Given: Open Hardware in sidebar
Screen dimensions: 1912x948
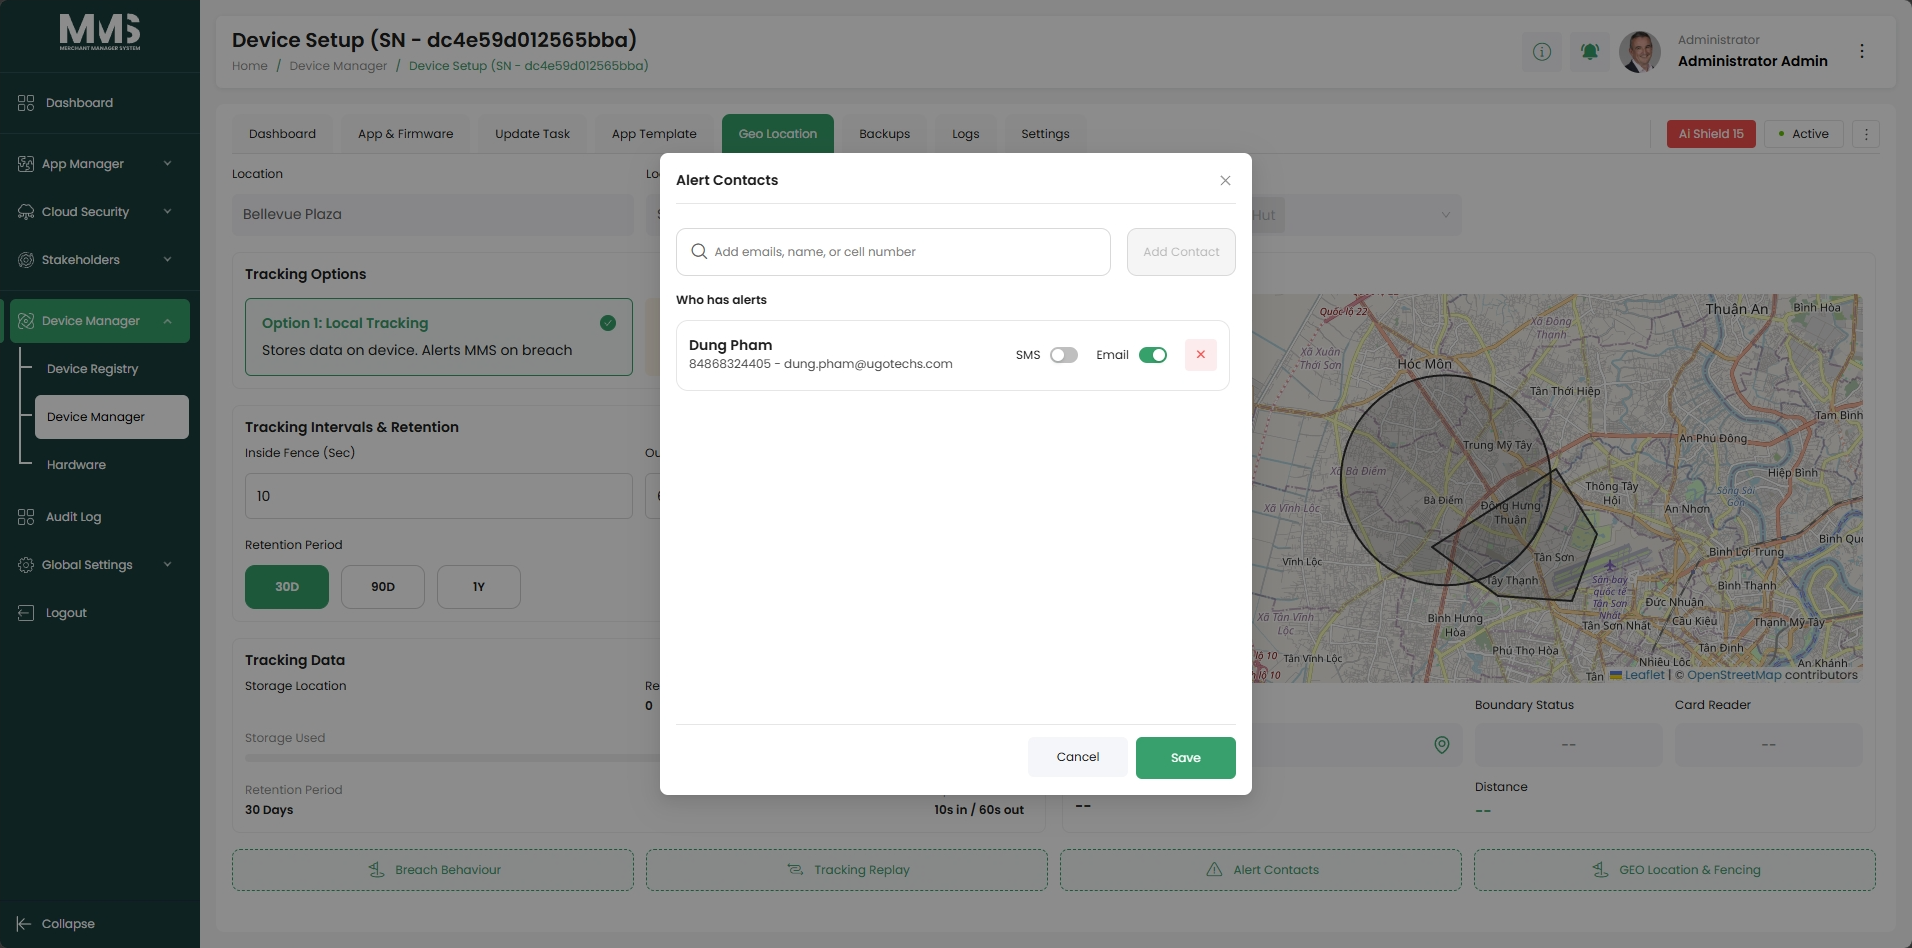Looking at the screenshot, I should click(x=76, y=465).
